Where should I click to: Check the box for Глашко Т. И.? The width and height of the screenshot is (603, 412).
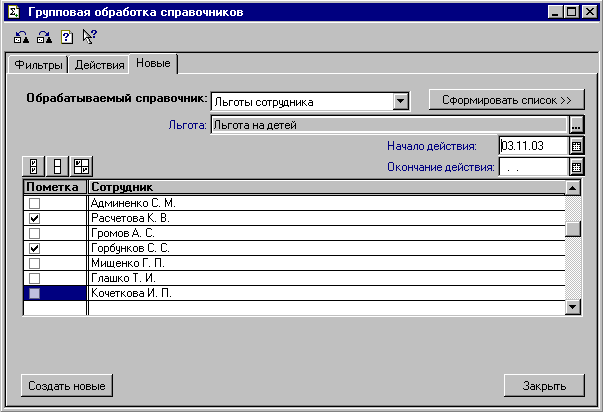pos(34,278)
